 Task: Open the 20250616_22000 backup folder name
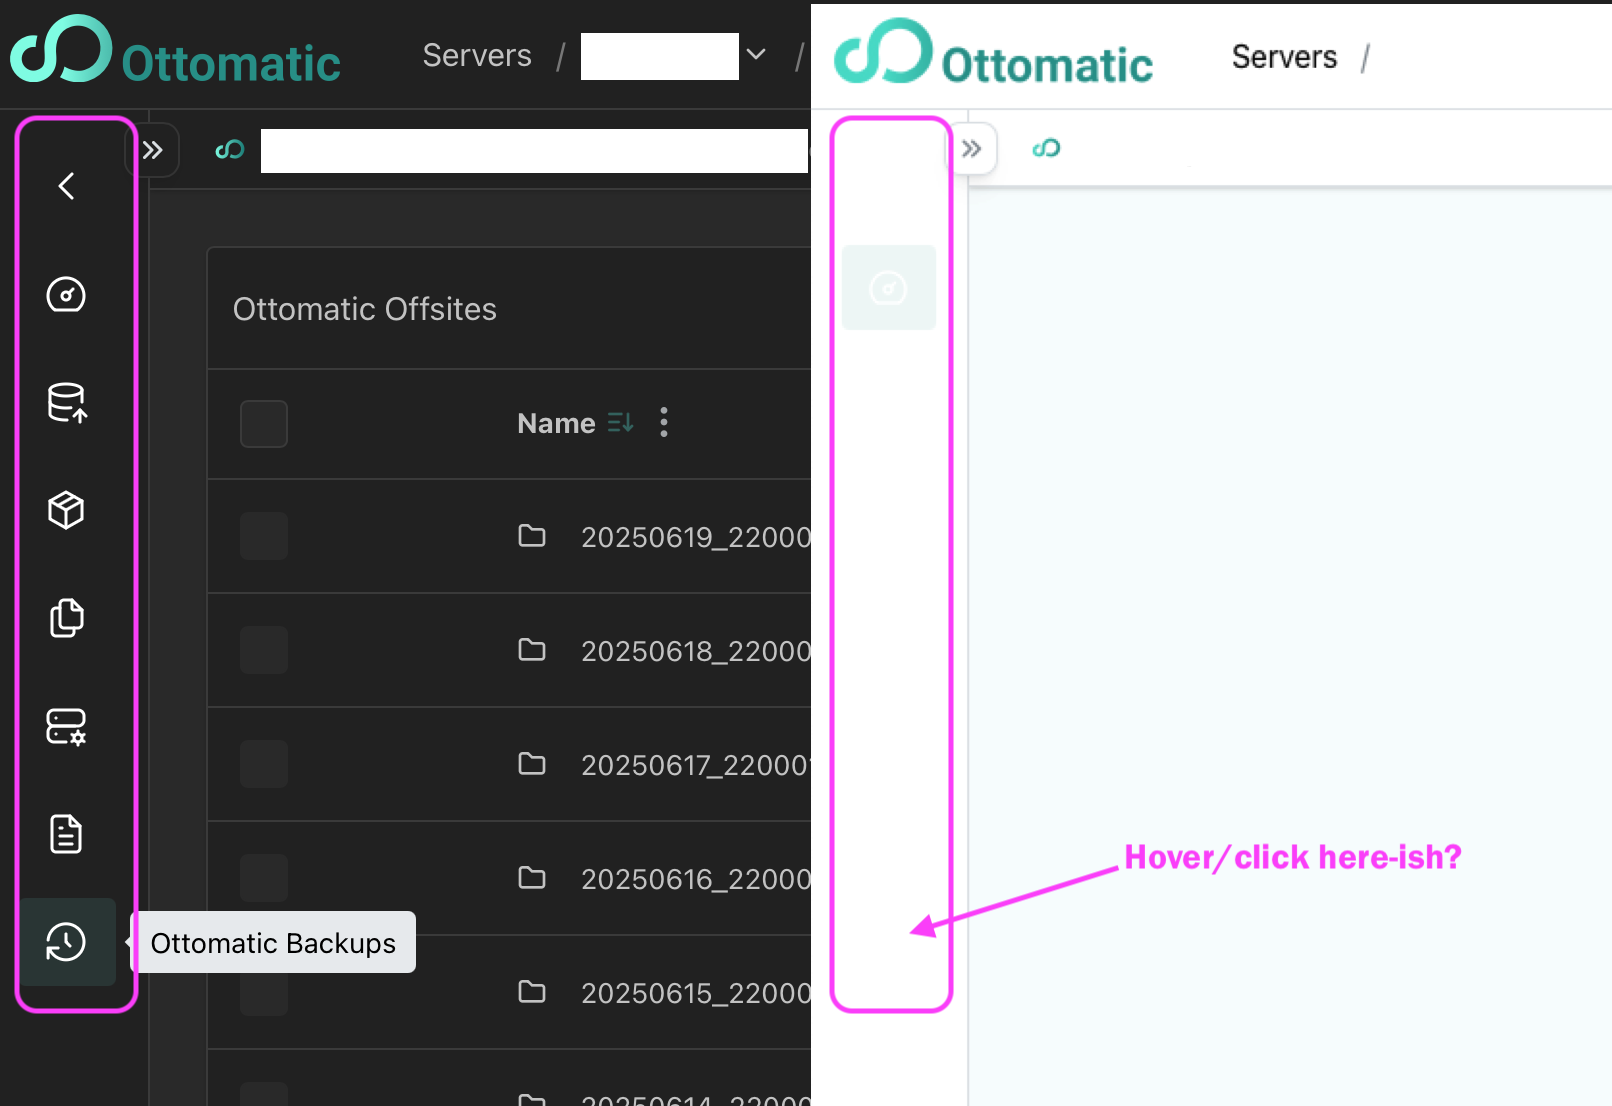point(696,879)
